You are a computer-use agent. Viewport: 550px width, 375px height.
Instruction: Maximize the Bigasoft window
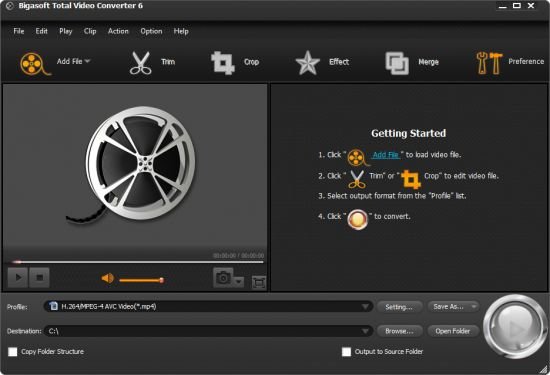[517, 6]
